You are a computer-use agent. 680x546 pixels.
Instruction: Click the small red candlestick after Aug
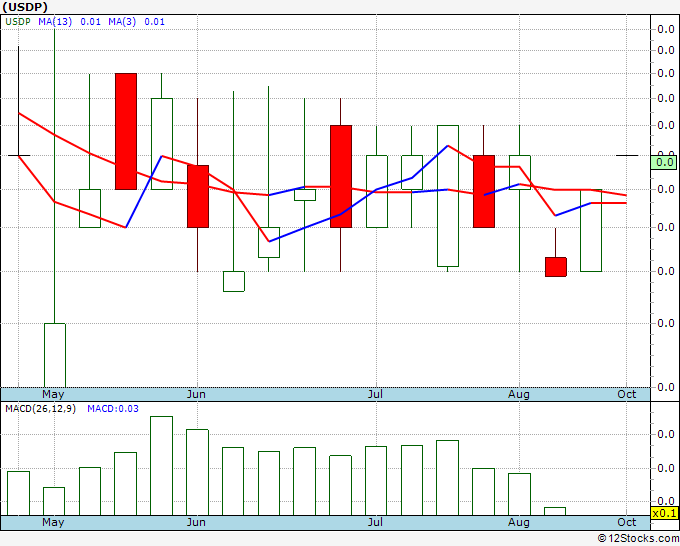pyautogui.click(x=556, y=267)
